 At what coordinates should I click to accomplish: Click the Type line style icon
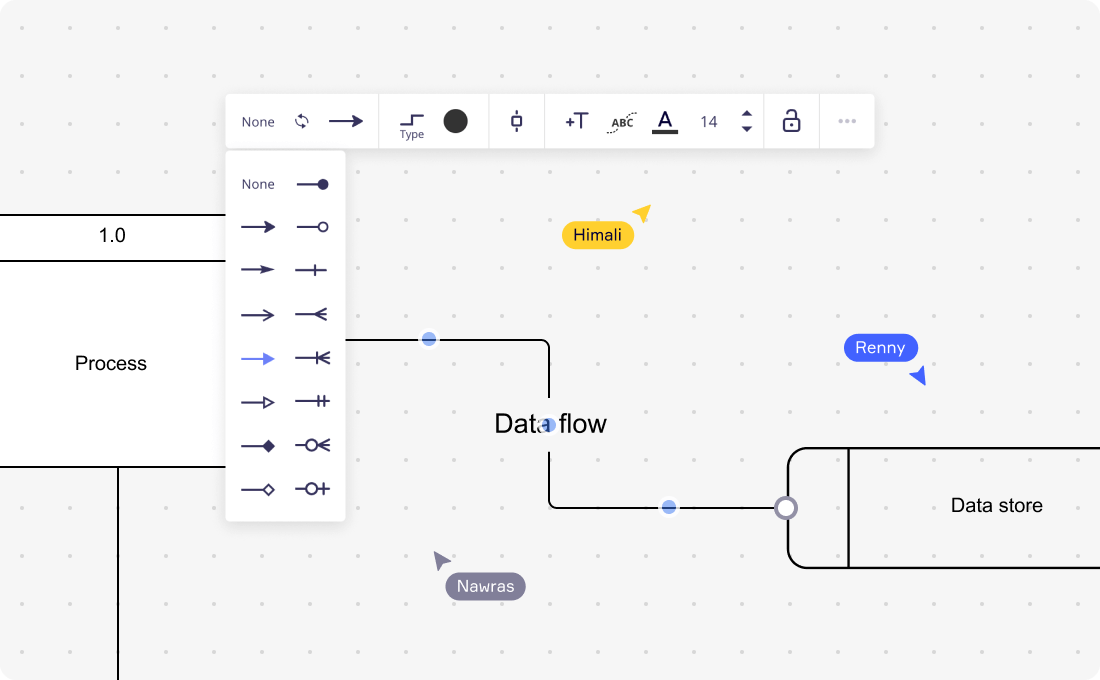[412, 118]
